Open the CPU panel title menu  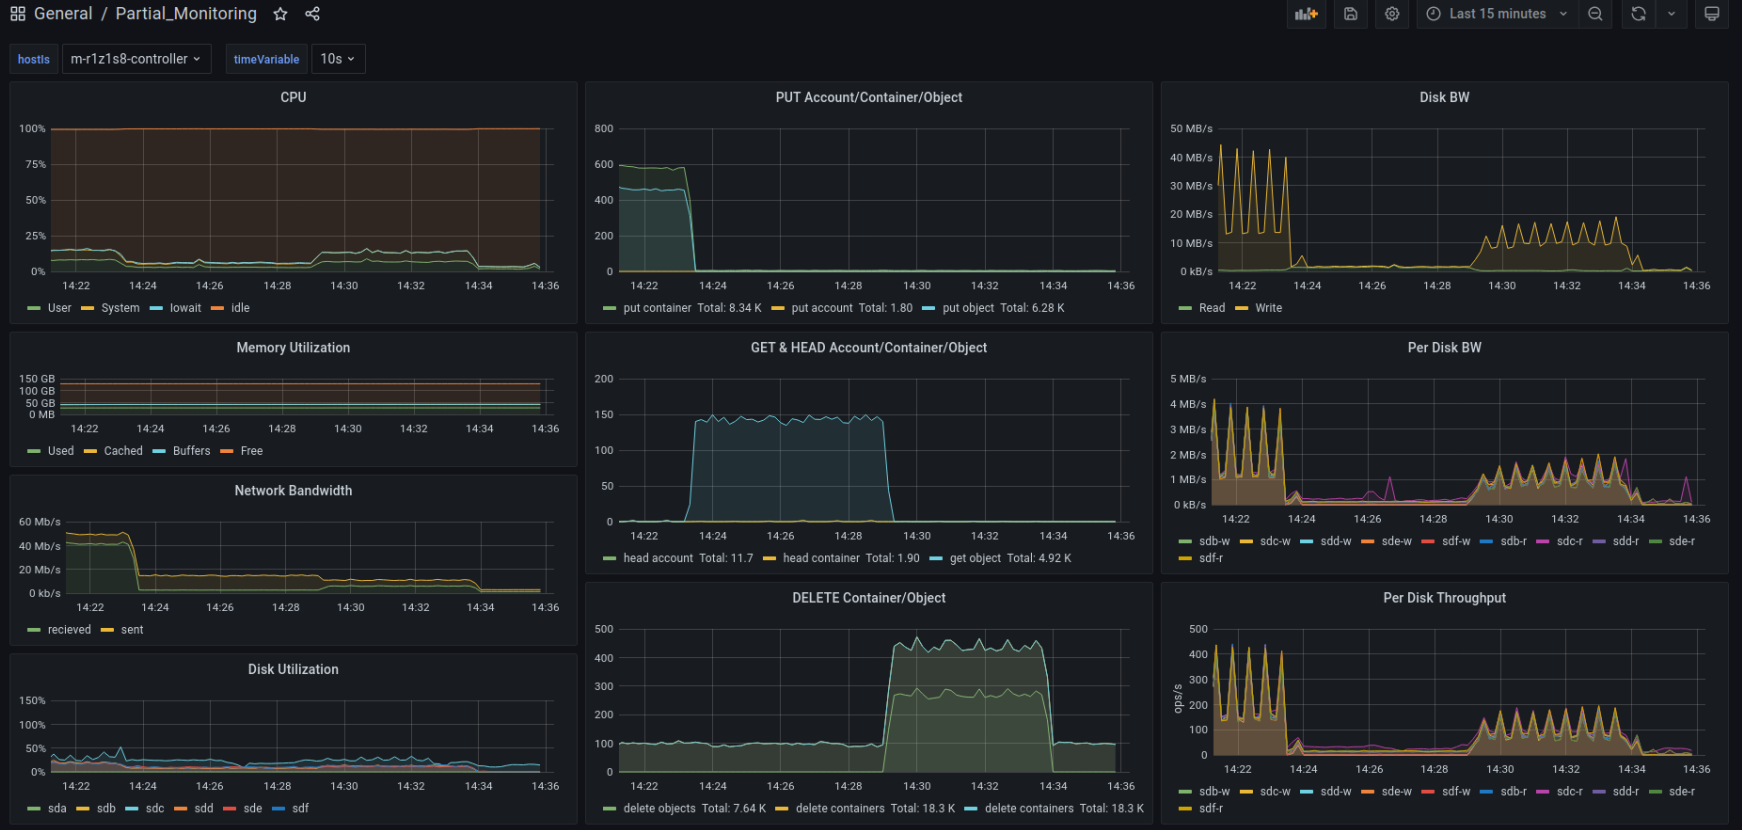click(293, 97)
